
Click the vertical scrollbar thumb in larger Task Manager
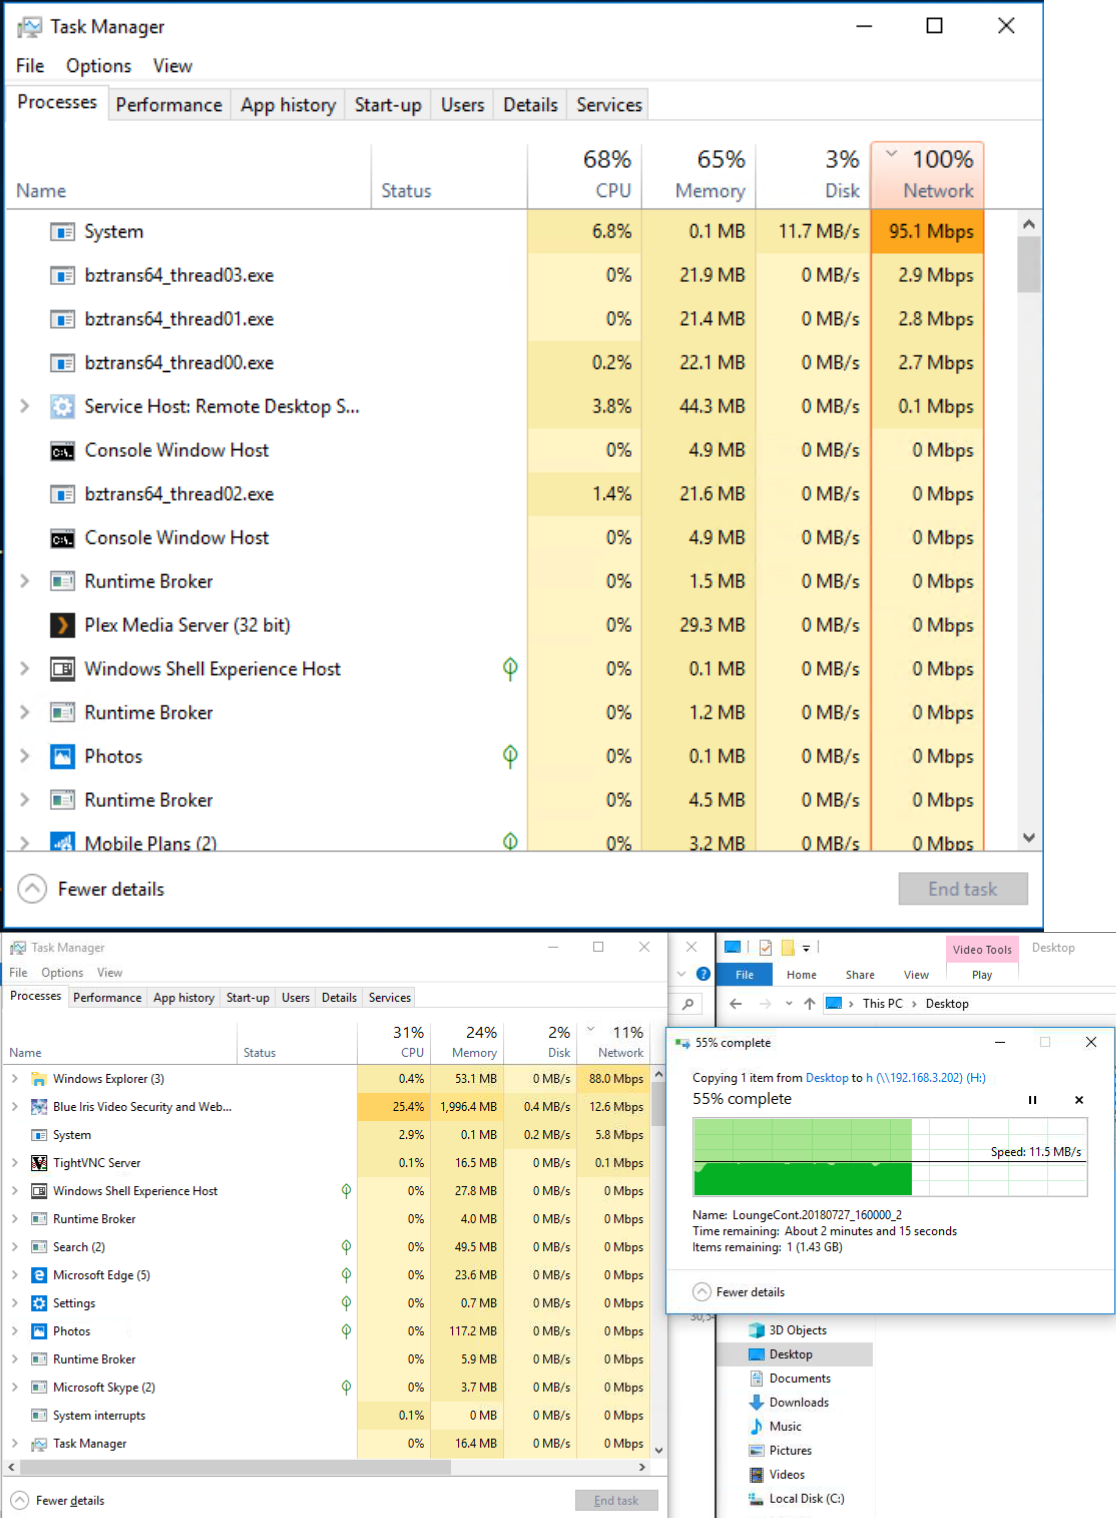(1029, 265)
